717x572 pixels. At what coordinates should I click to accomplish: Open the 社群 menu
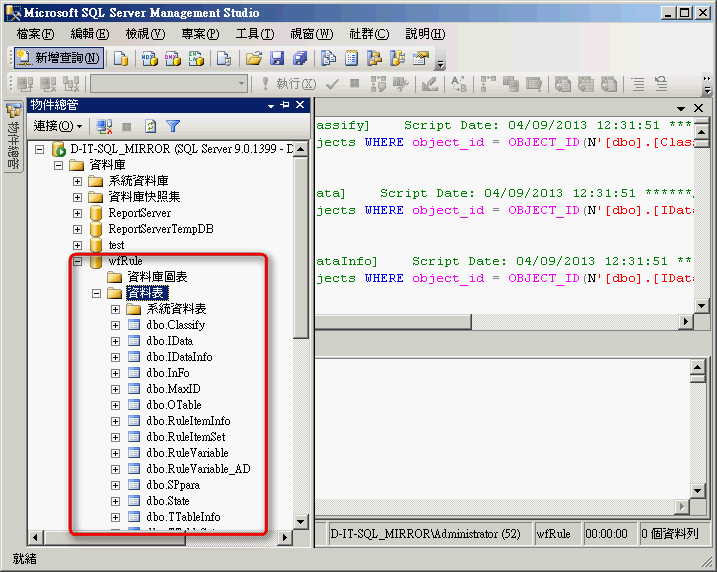[x=369, y=34]
